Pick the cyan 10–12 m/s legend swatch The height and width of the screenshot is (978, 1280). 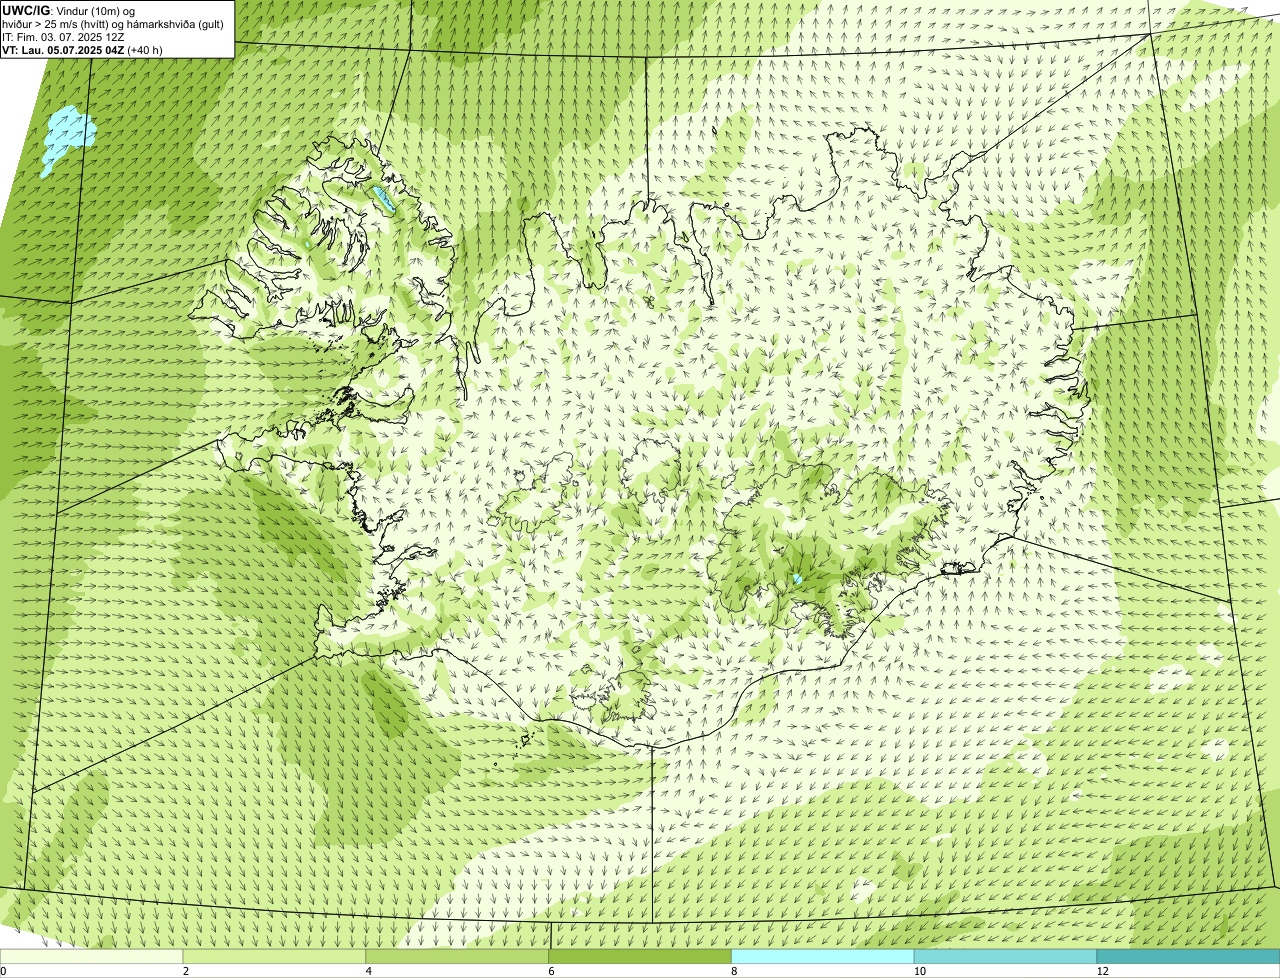click(x=1006, y=957)
